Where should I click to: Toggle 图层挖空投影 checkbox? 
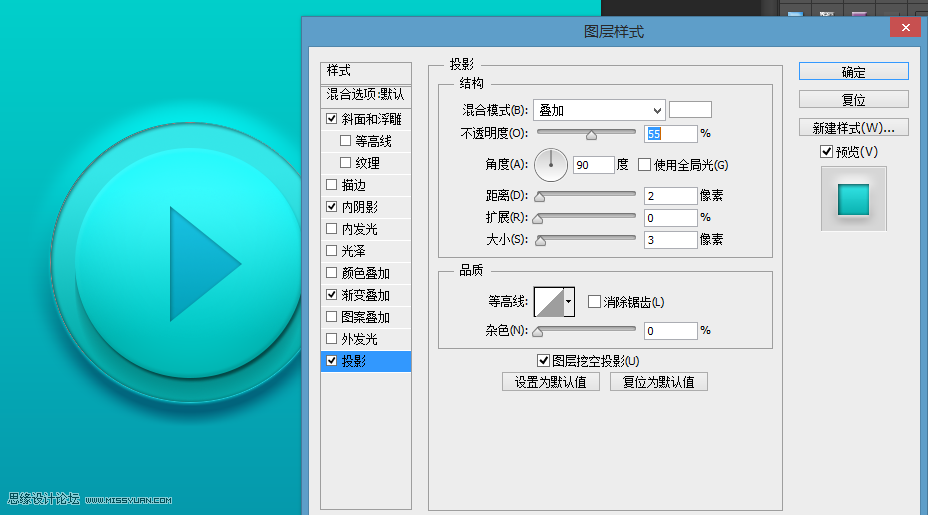pos(543,360)
